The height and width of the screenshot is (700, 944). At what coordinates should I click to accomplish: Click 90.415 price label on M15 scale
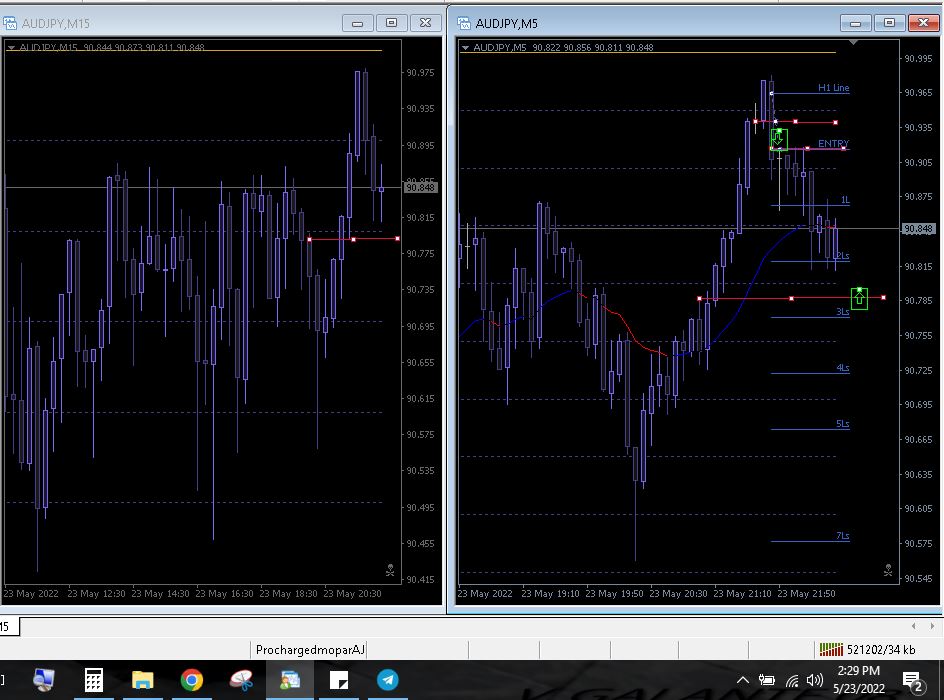tap(420, 580)
